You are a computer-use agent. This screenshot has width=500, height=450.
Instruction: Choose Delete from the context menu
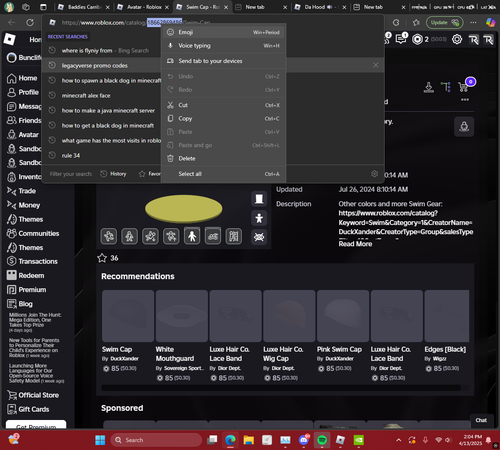(x=223, y=158)
